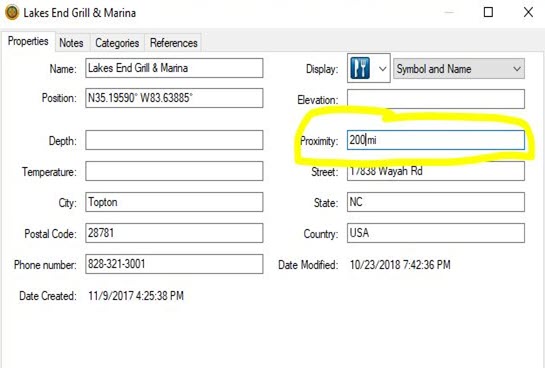545x368 pixels.
Task: Go to the Properties tab
Action: pyautogui.click(x=28, y=41)
